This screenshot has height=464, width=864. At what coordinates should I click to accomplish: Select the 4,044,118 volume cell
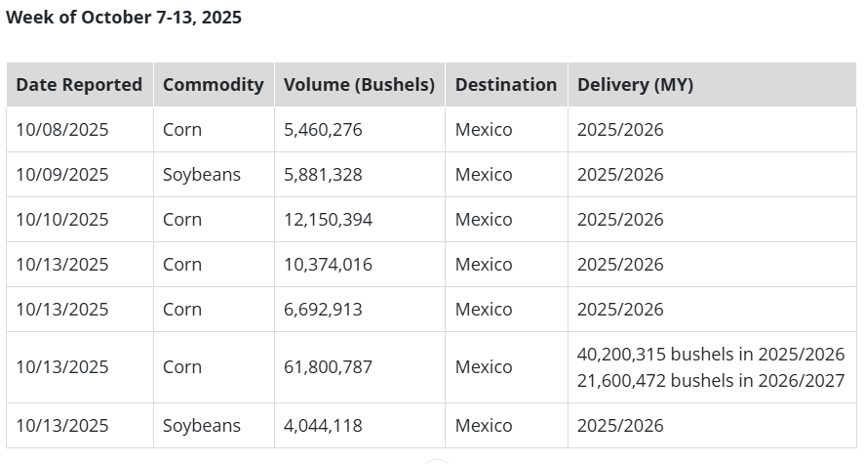[x=323, y=425]
